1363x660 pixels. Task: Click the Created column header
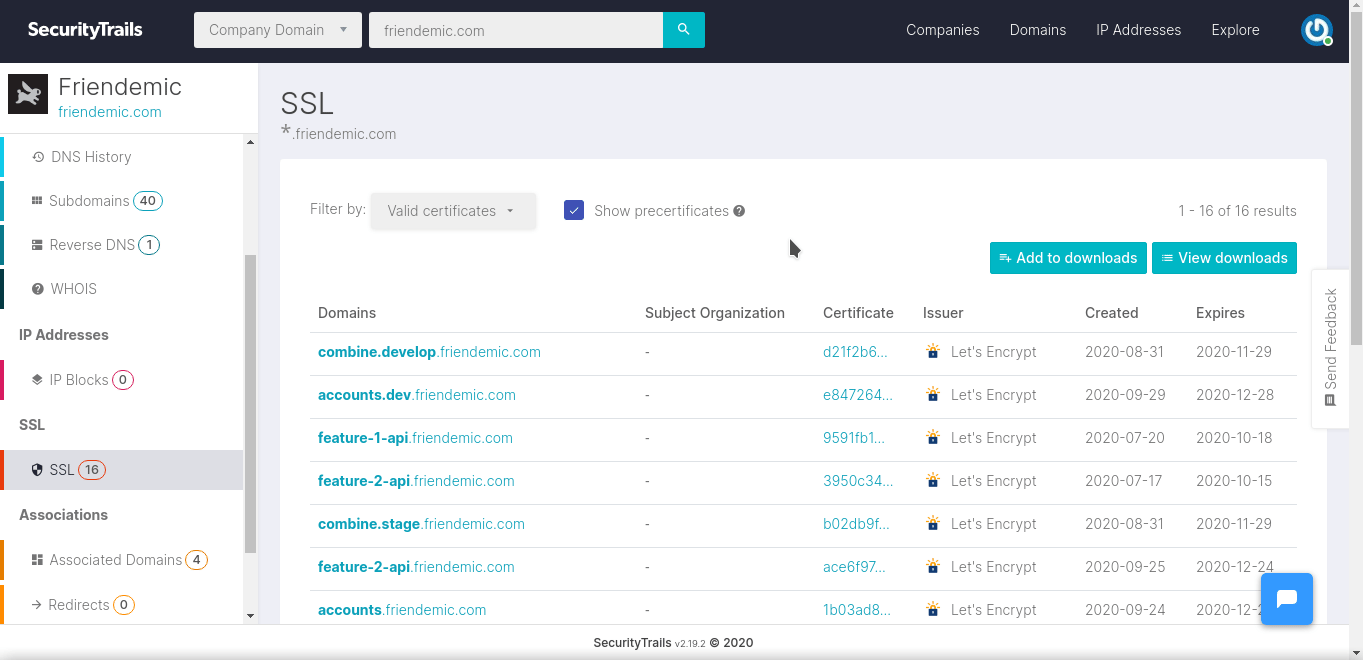(1112, 313)
